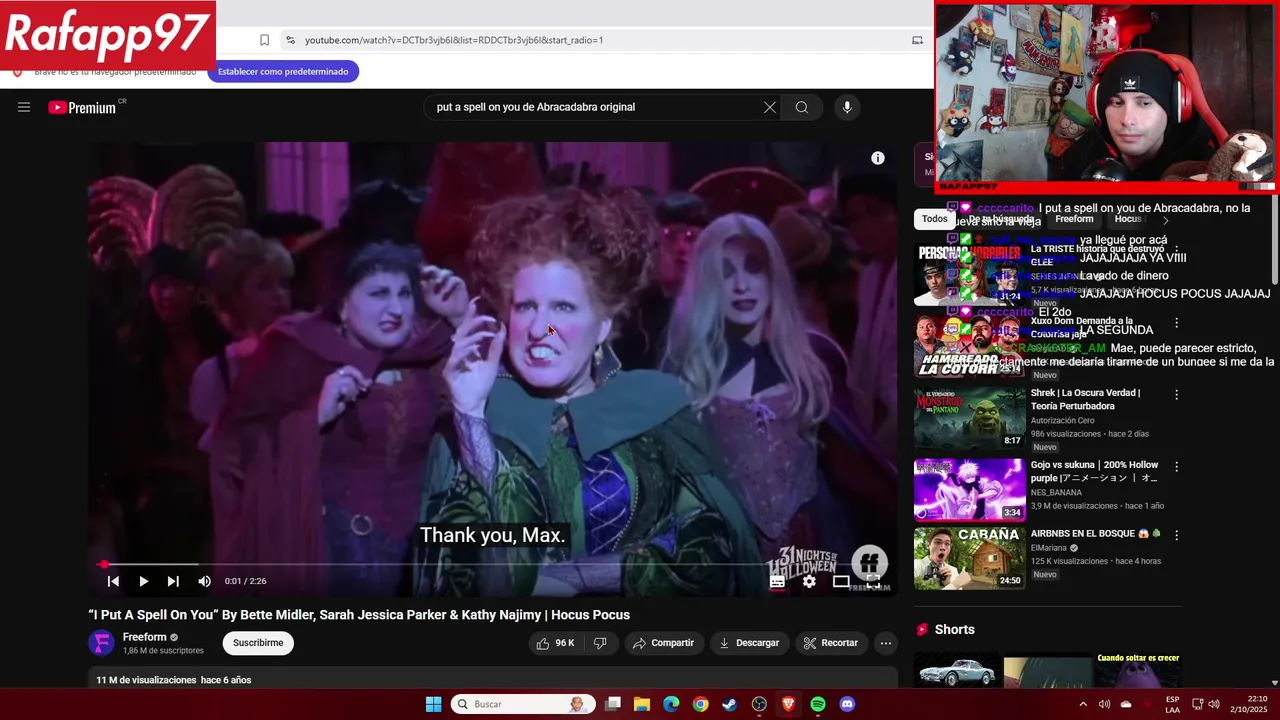Open OBS Studio from taskbar
Viewport: 1280px width, 720px height.
click(x=759, y=704)
